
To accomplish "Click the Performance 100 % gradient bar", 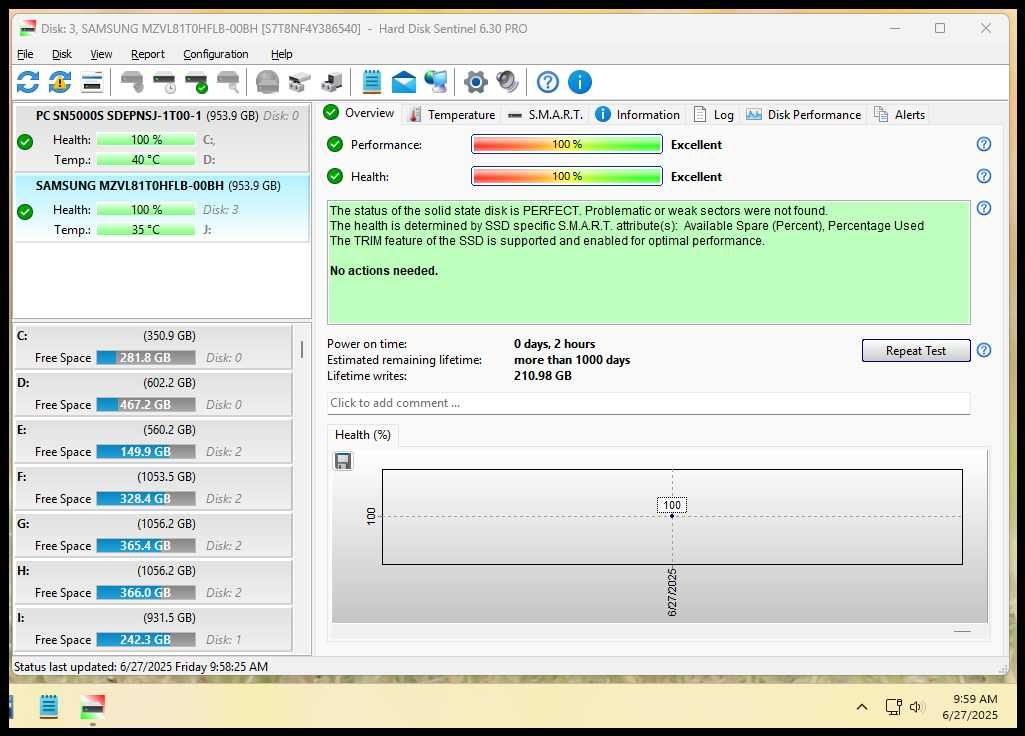I will point(567,144).
